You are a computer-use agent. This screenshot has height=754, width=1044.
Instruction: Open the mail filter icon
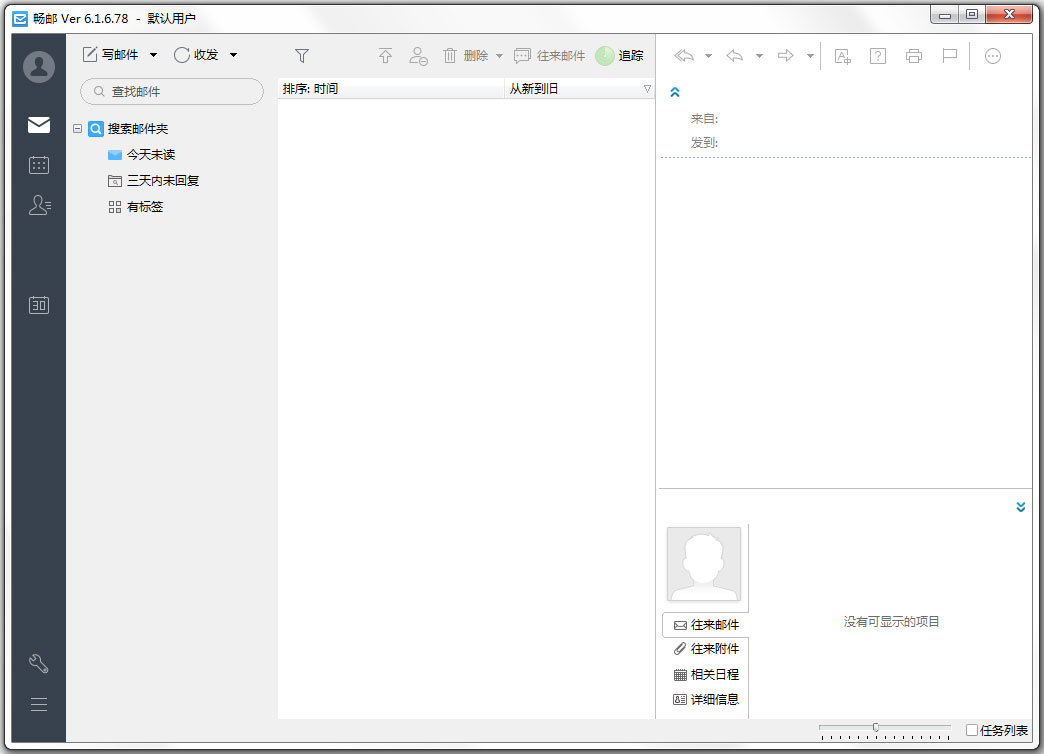(x=301, y=55)
